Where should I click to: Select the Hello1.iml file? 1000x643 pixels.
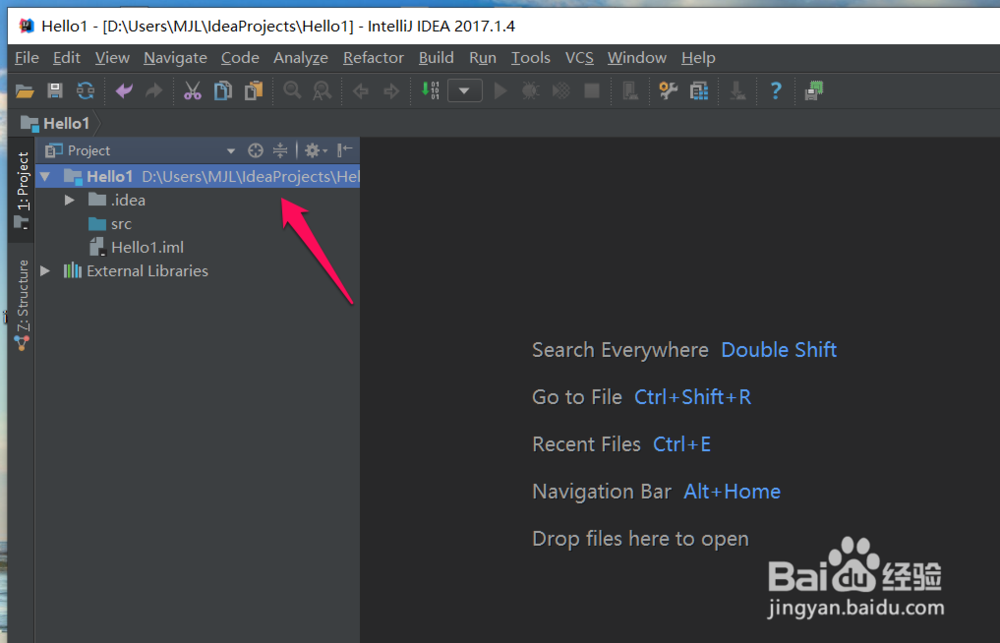point(197,248)
